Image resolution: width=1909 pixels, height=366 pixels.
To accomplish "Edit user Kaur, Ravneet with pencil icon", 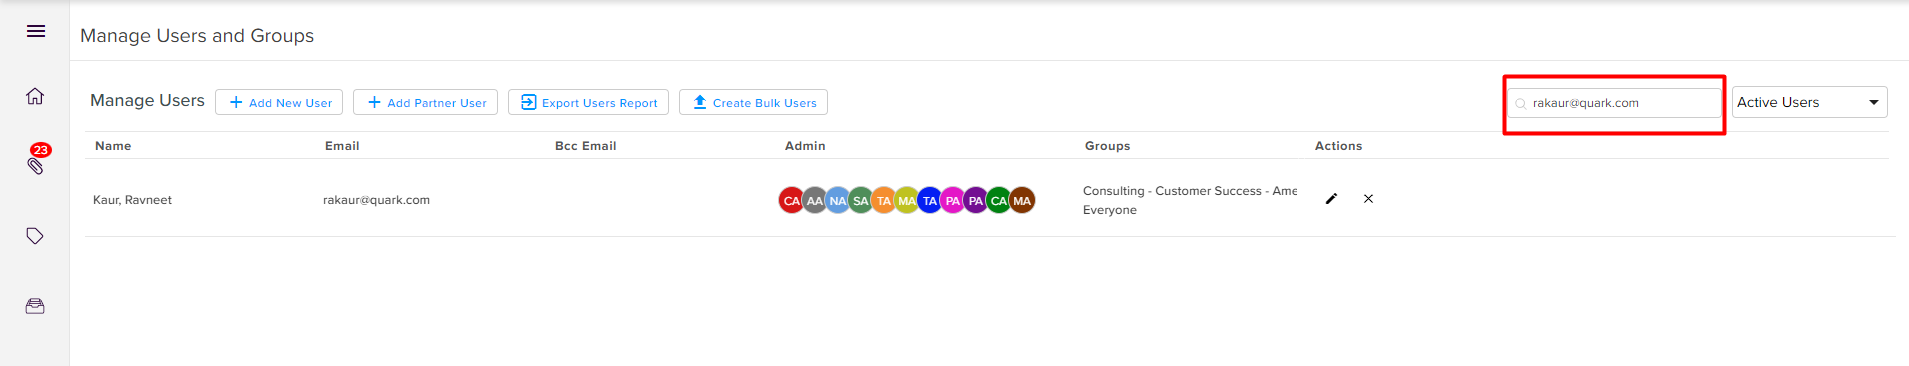I will pos(1331,199).
